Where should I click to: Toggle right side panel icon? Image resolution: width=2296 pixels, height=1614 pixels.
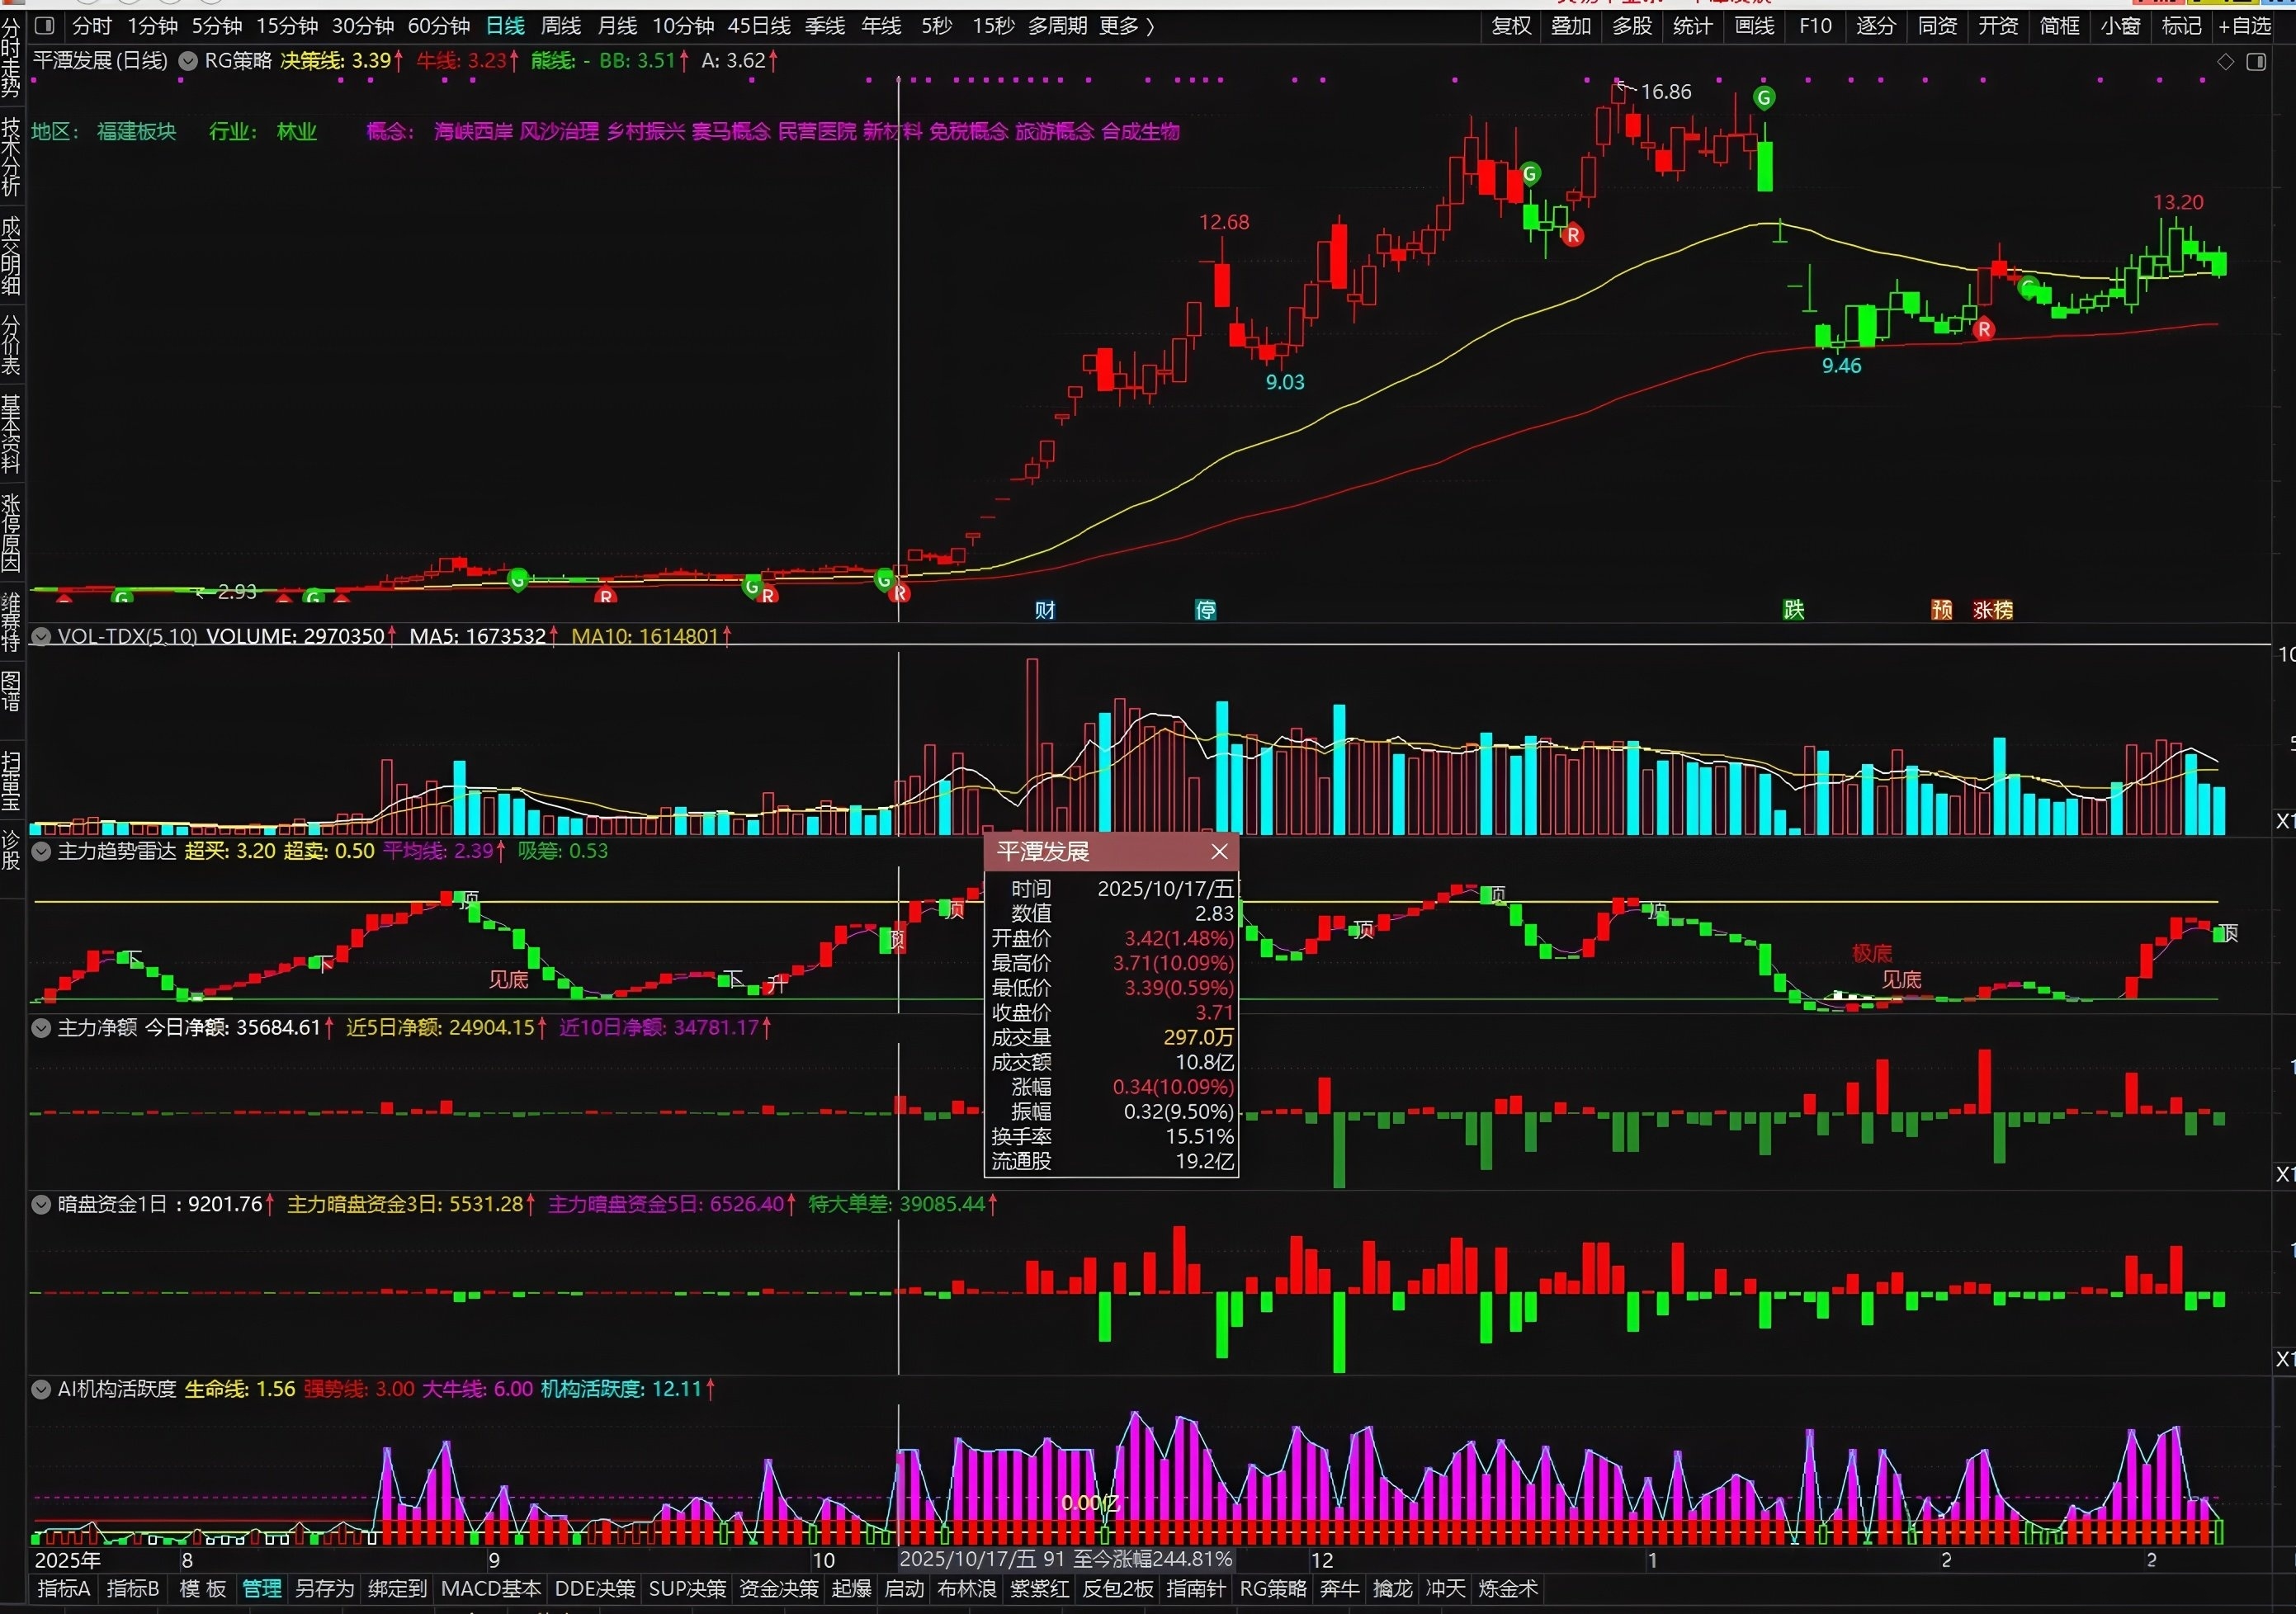click(x=2256, y=62)
